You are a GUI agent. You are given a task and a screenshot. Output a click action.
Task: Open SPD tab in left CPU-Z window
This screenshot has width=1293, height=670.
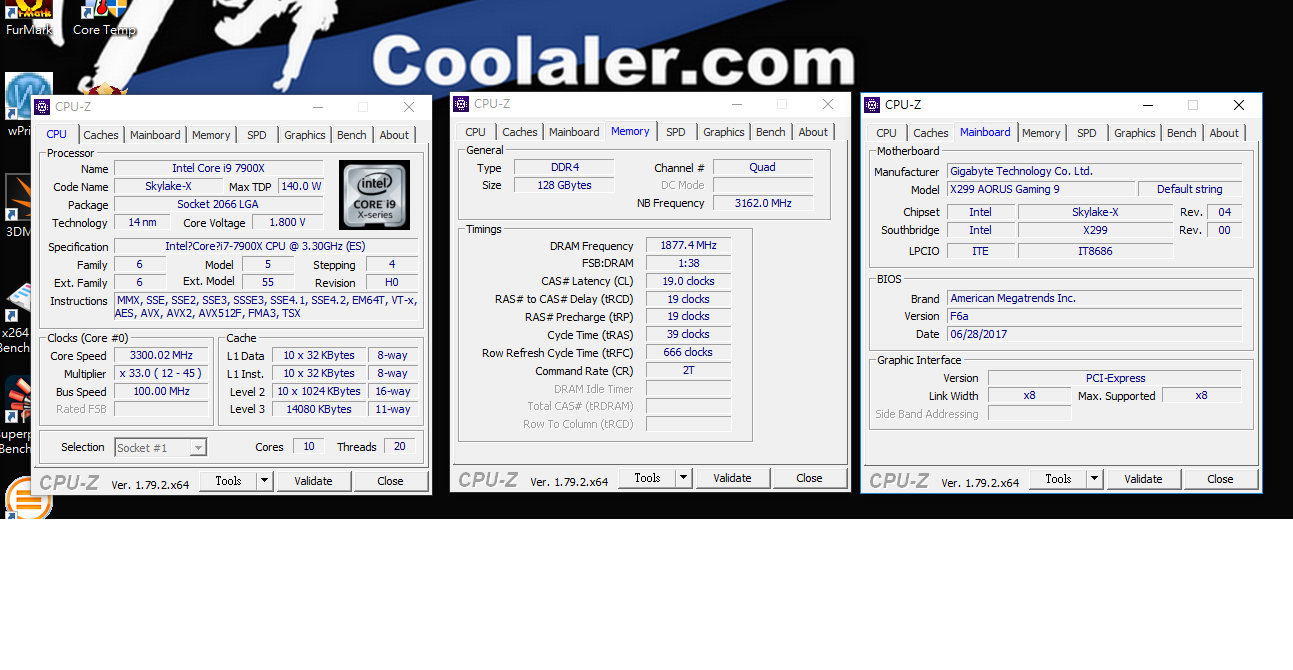(x=257, y=135)
